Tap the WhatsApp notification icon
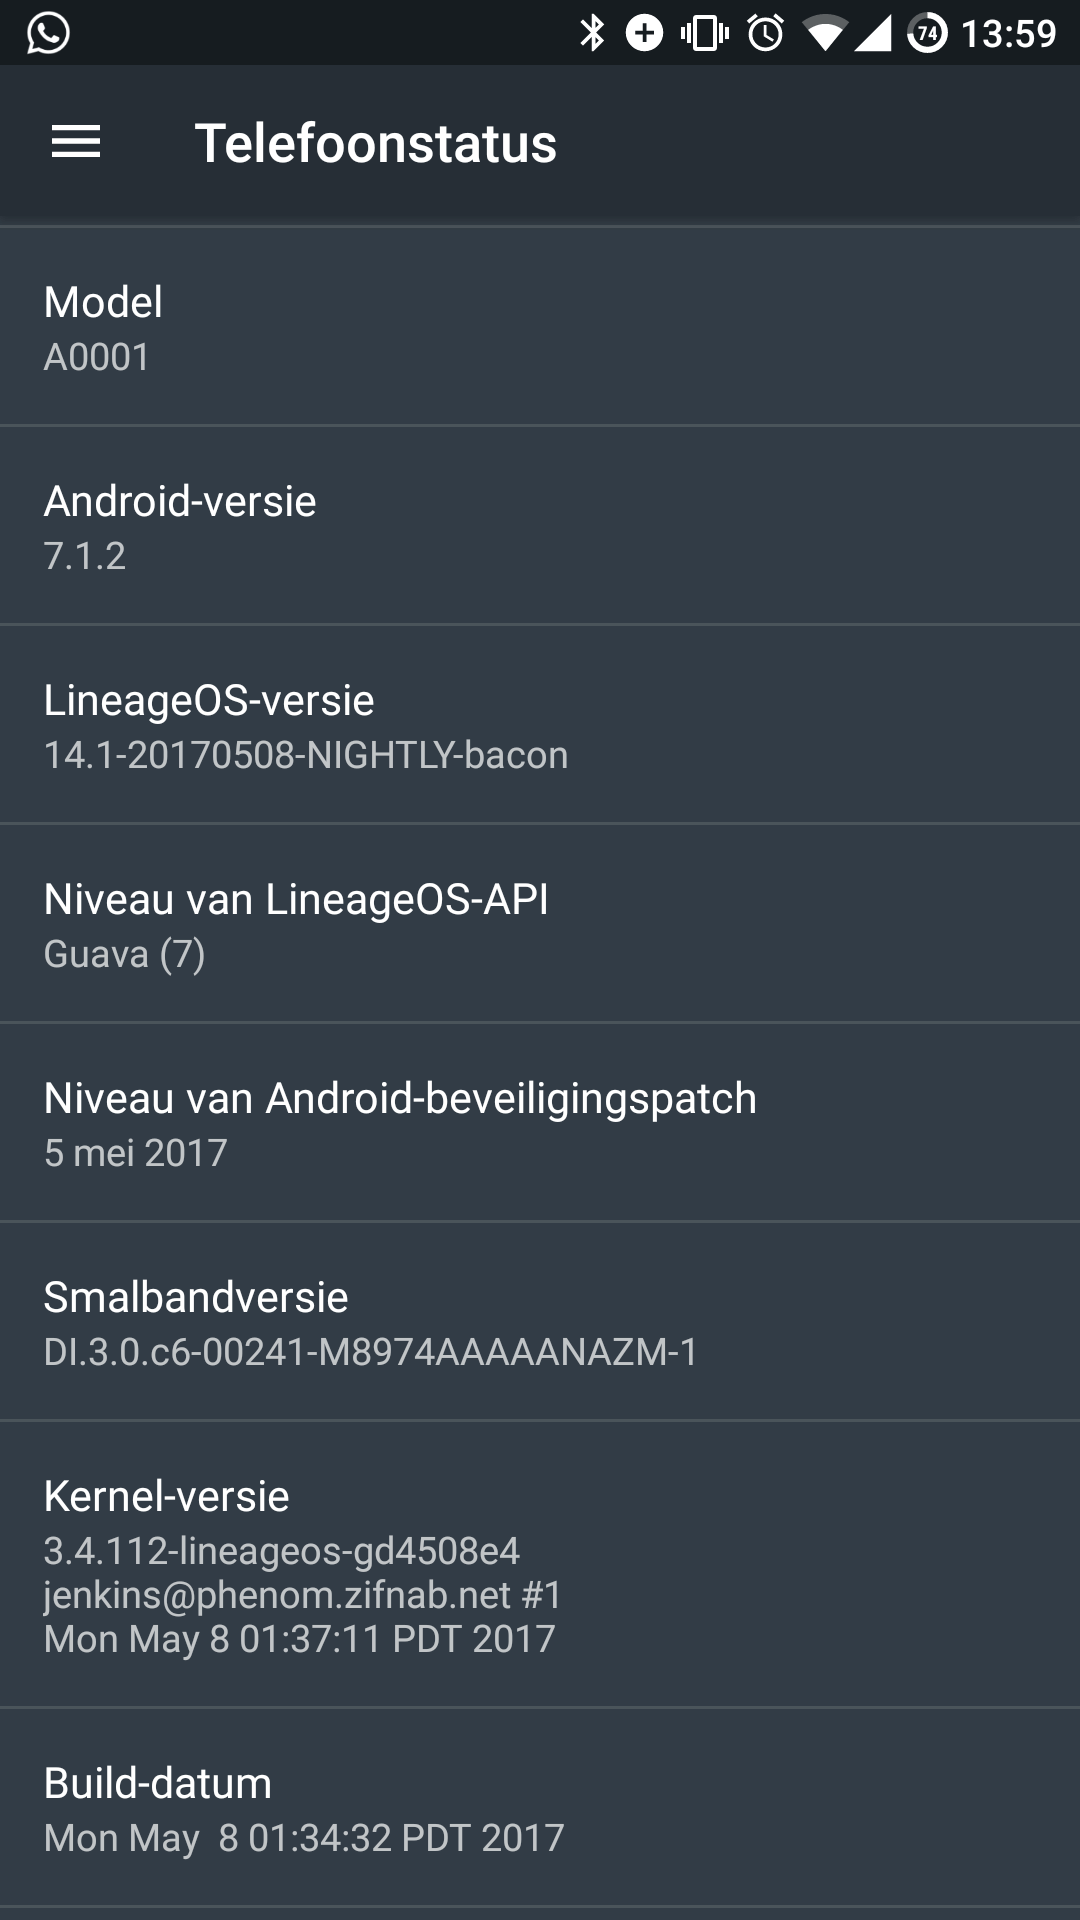Screen dimensions: 1080x1920 pyautogui.click(x=48, y=33)
